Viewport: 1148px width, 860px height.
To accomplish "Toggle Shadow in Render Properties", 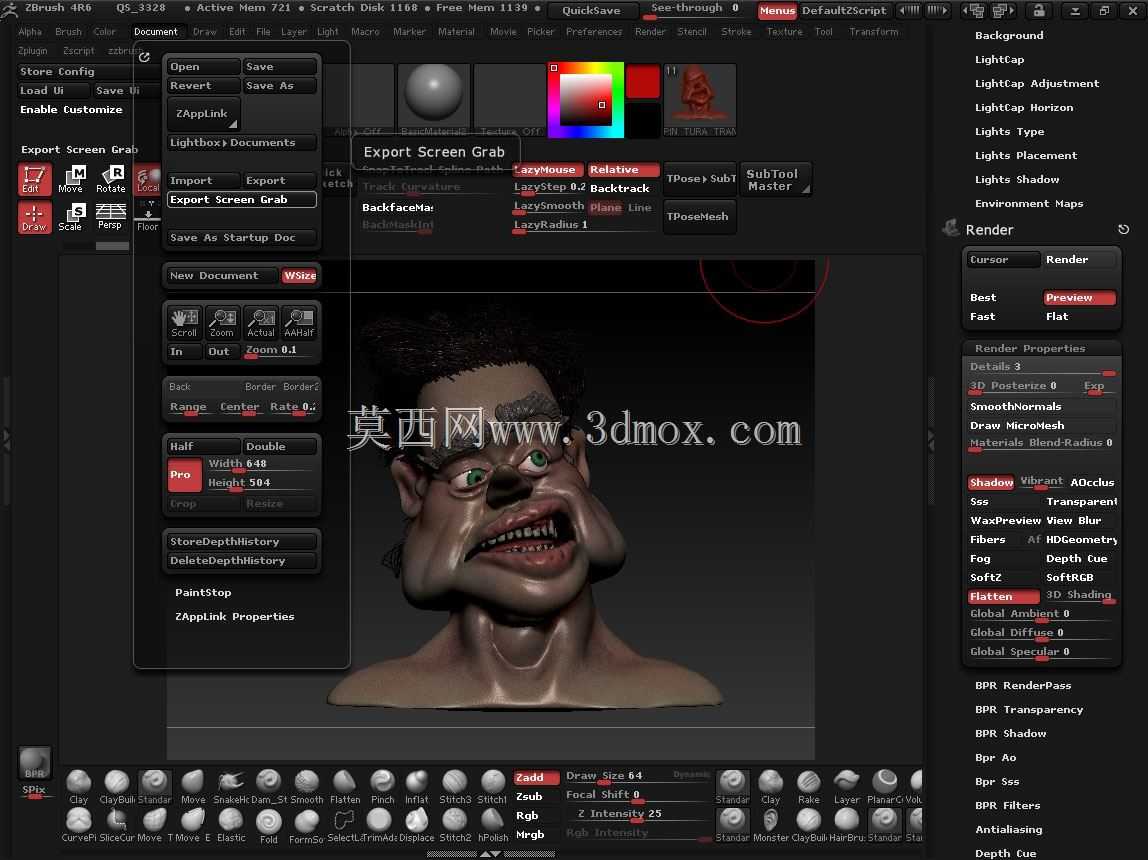I will tap(991, 482).
